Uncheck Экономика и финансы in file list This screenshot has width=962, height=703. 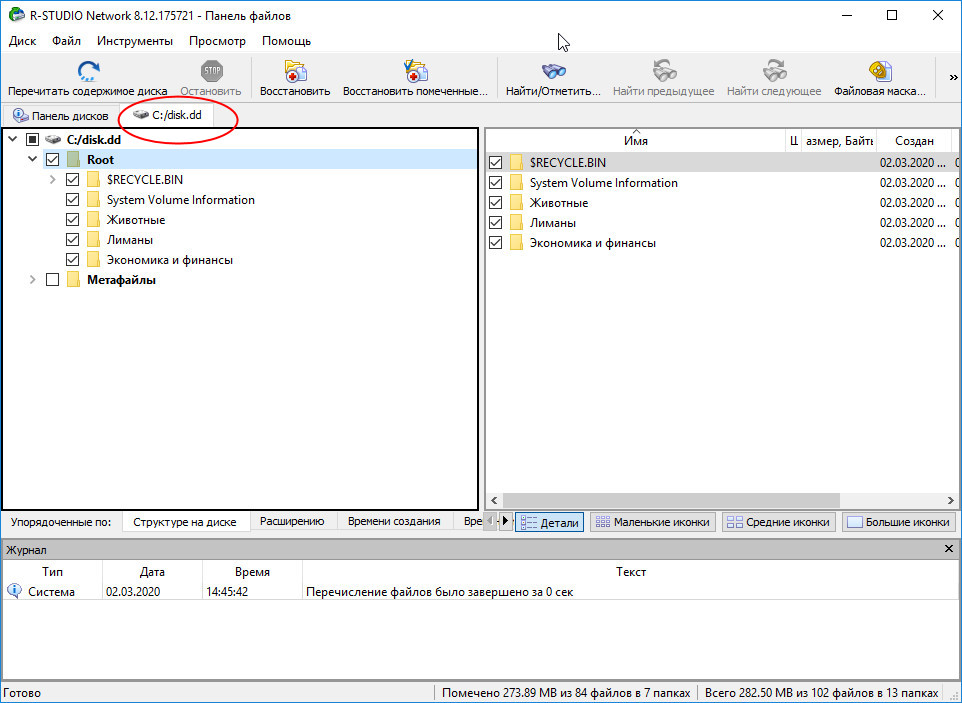click(x=496, y=243)
